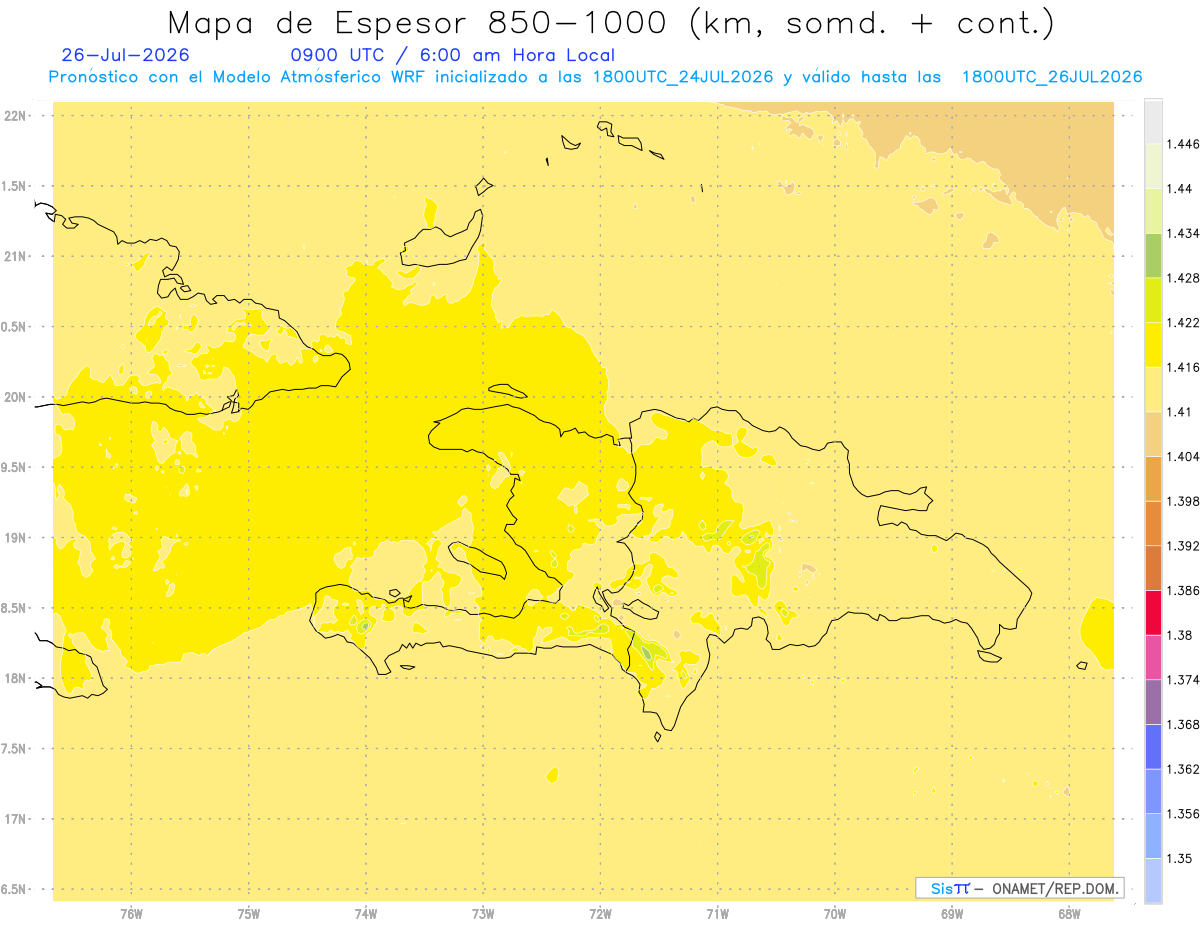1200x927 pixels.
Task: Click the blue legend swatch between 1.362 and 1.368
Action: click(1153, 746)
